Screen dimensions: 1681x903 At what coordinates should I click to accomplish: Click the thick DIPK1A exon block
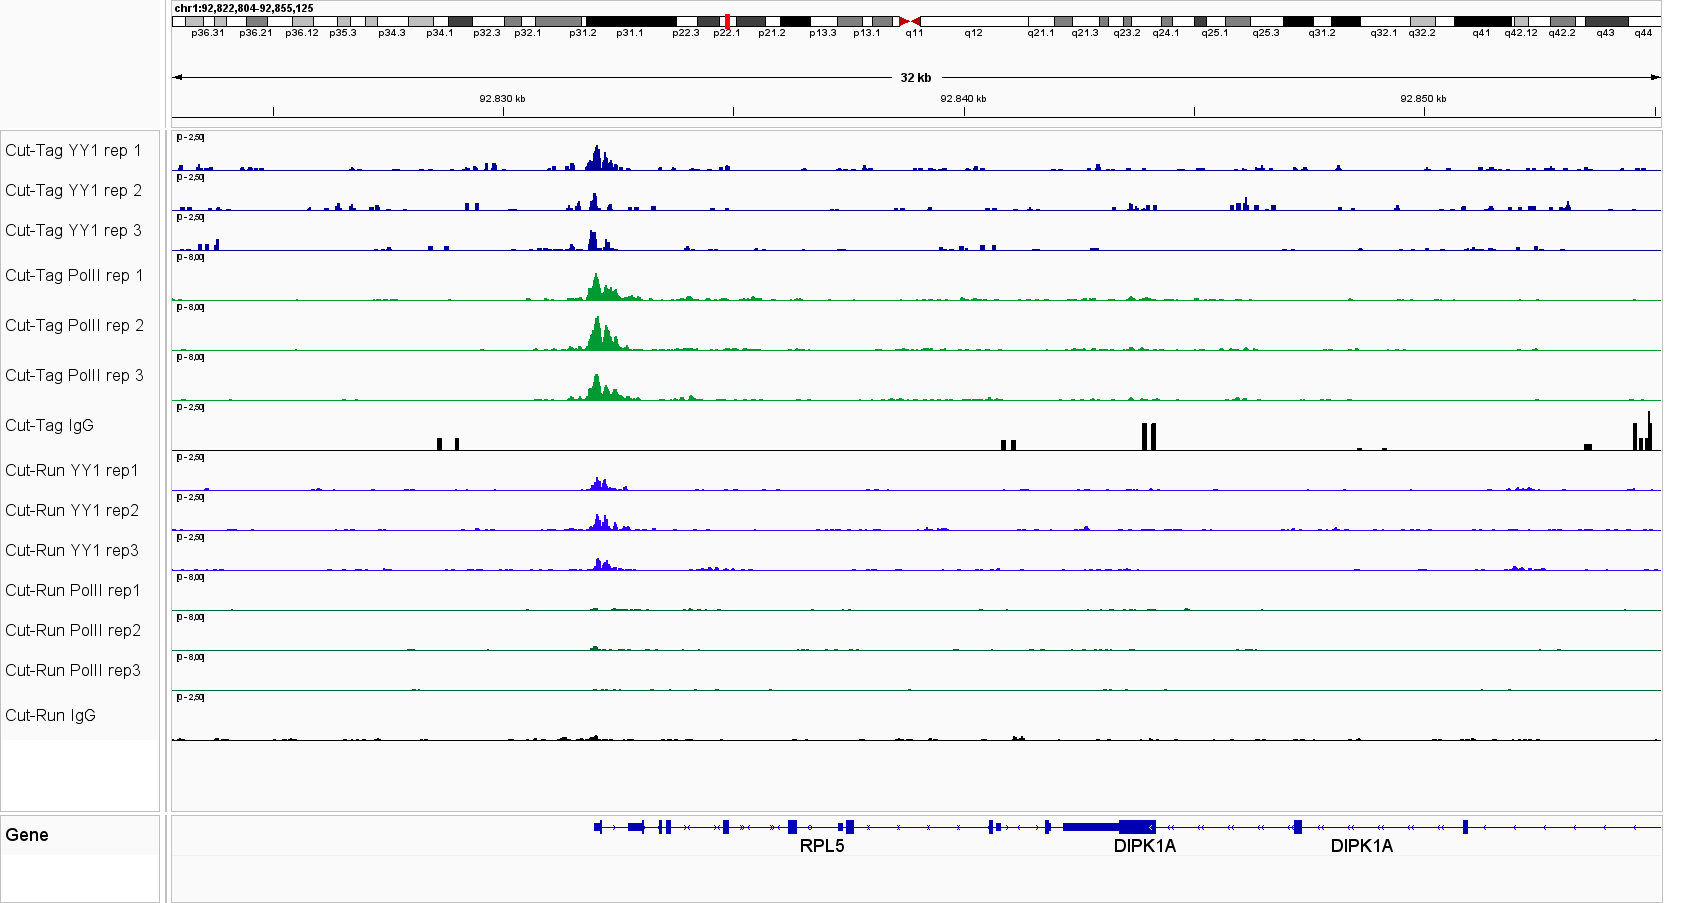point(1136,827)
